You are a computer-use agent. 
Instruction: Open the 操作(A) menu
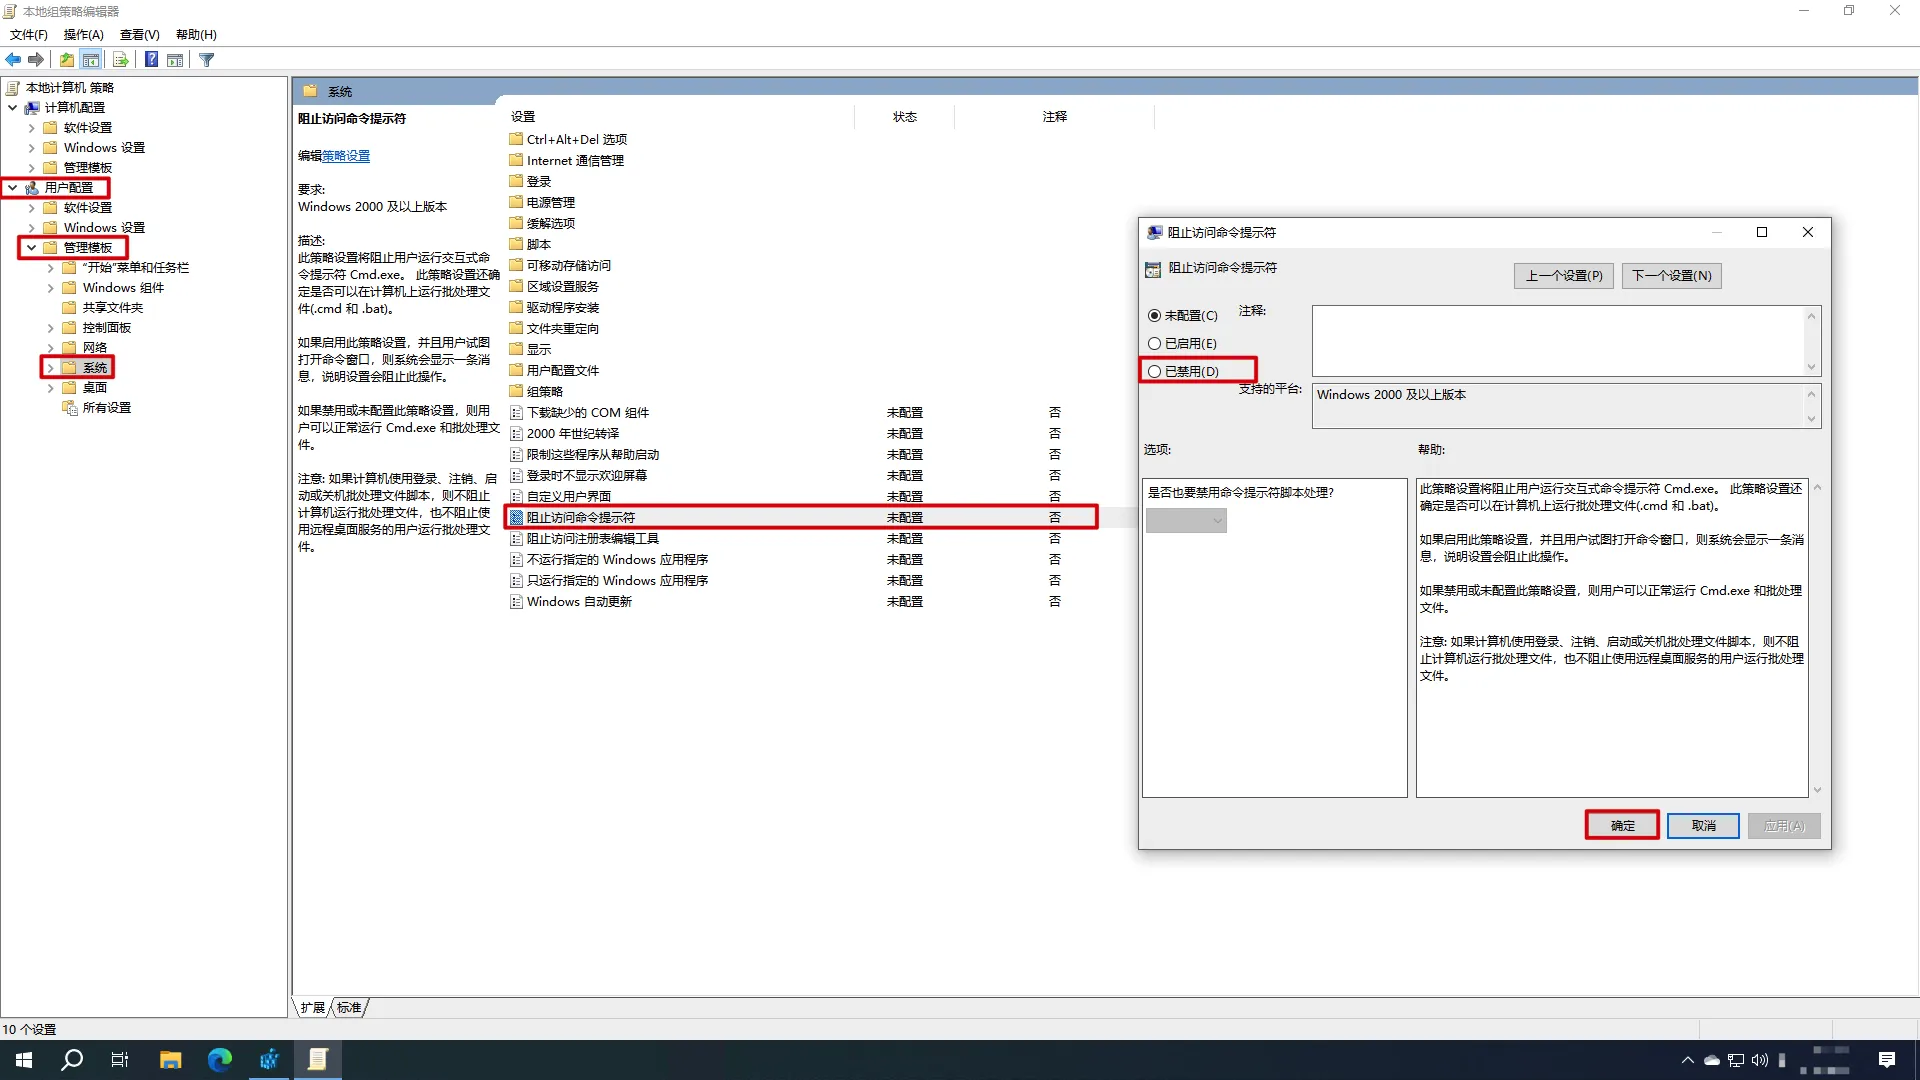(x=83, y=35)
